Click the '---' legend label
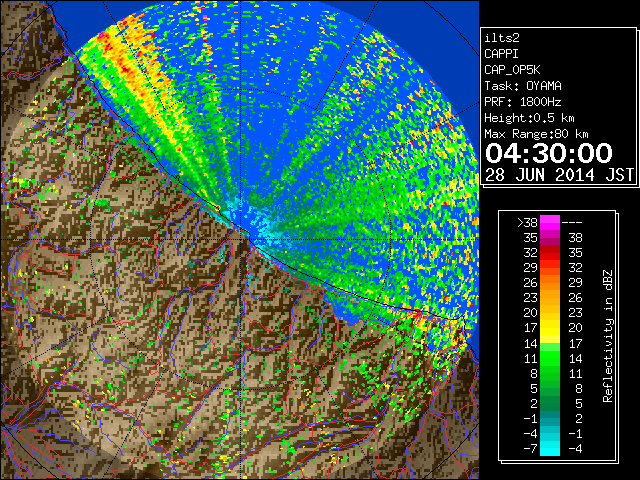Image resolution: width=640 pixels, height=480 pixels. coord(572,222)
